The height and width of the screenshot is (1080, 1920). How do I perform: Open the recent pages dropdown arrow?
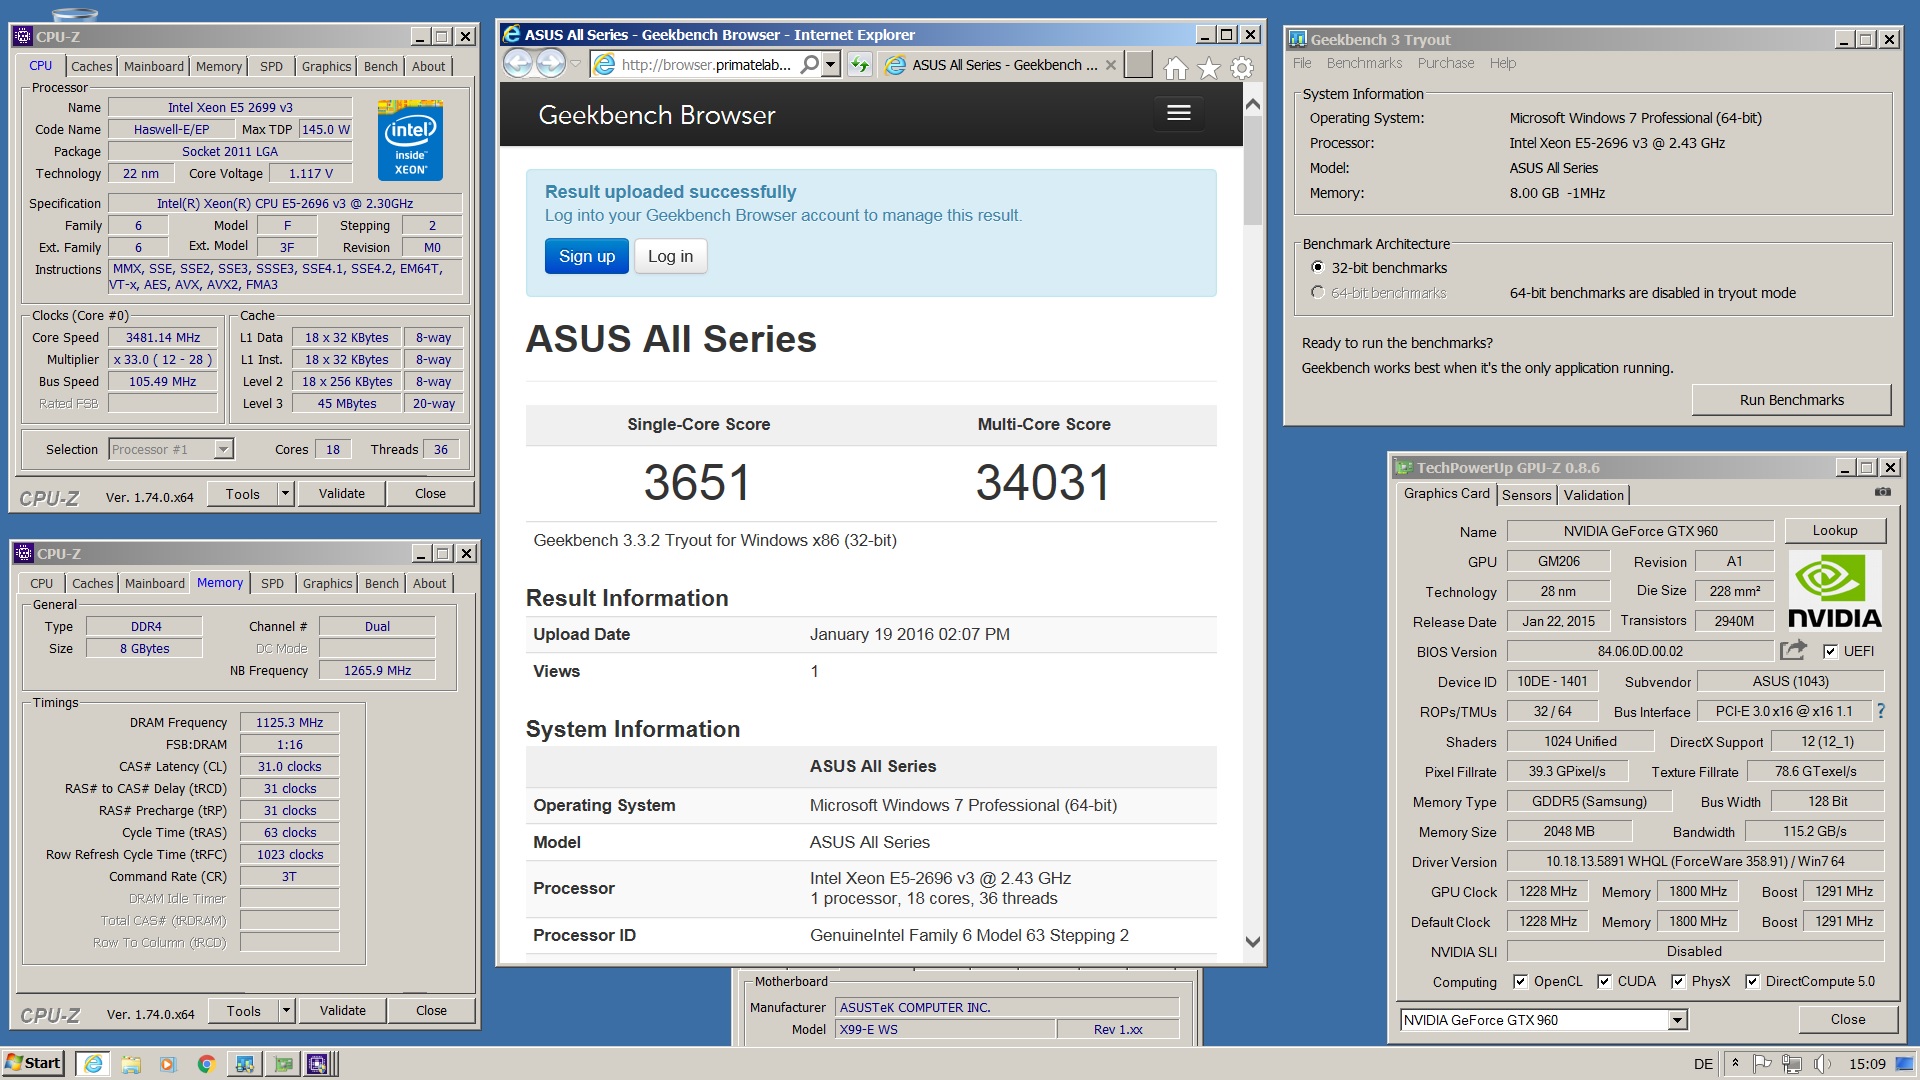coord(576,64)
